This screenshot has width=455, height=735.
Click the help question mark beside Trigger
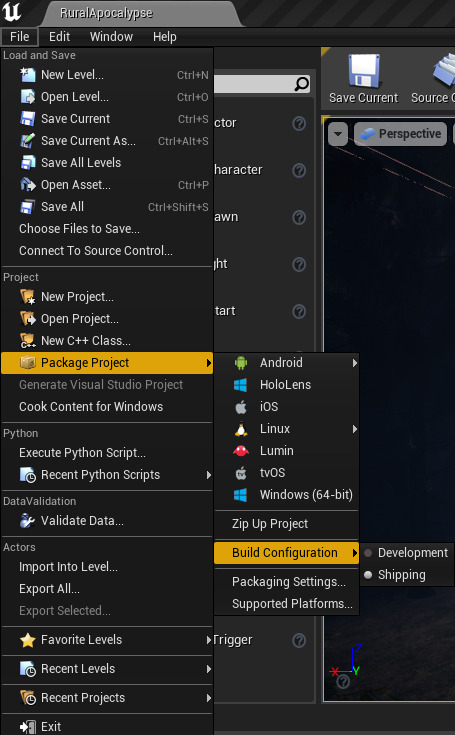pos(299,640)
